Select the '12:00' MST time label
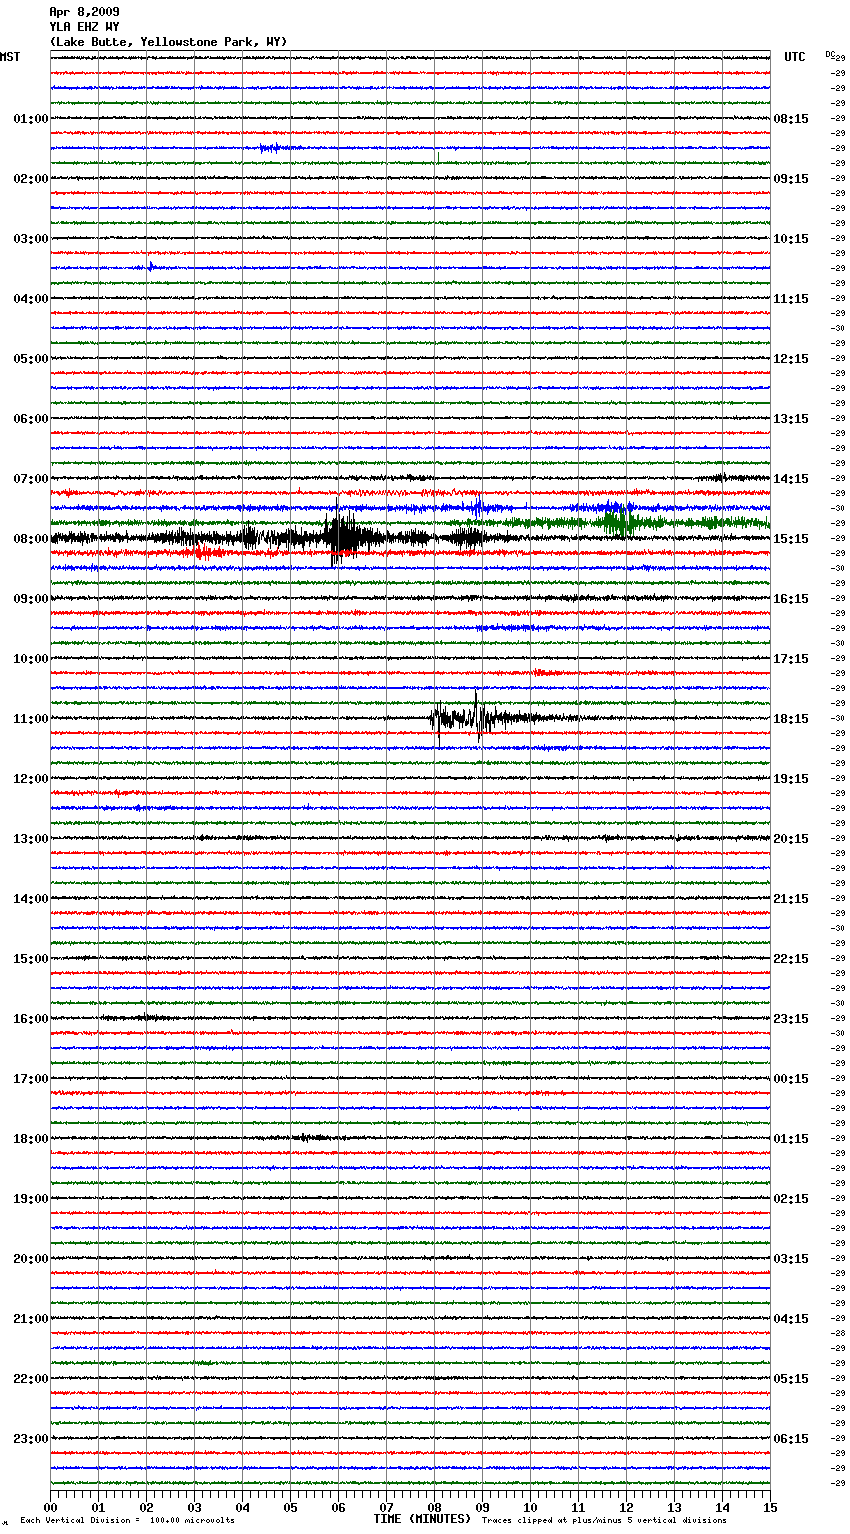The width and height of the screenshot is (850, 1534). (x=31, y=779)
